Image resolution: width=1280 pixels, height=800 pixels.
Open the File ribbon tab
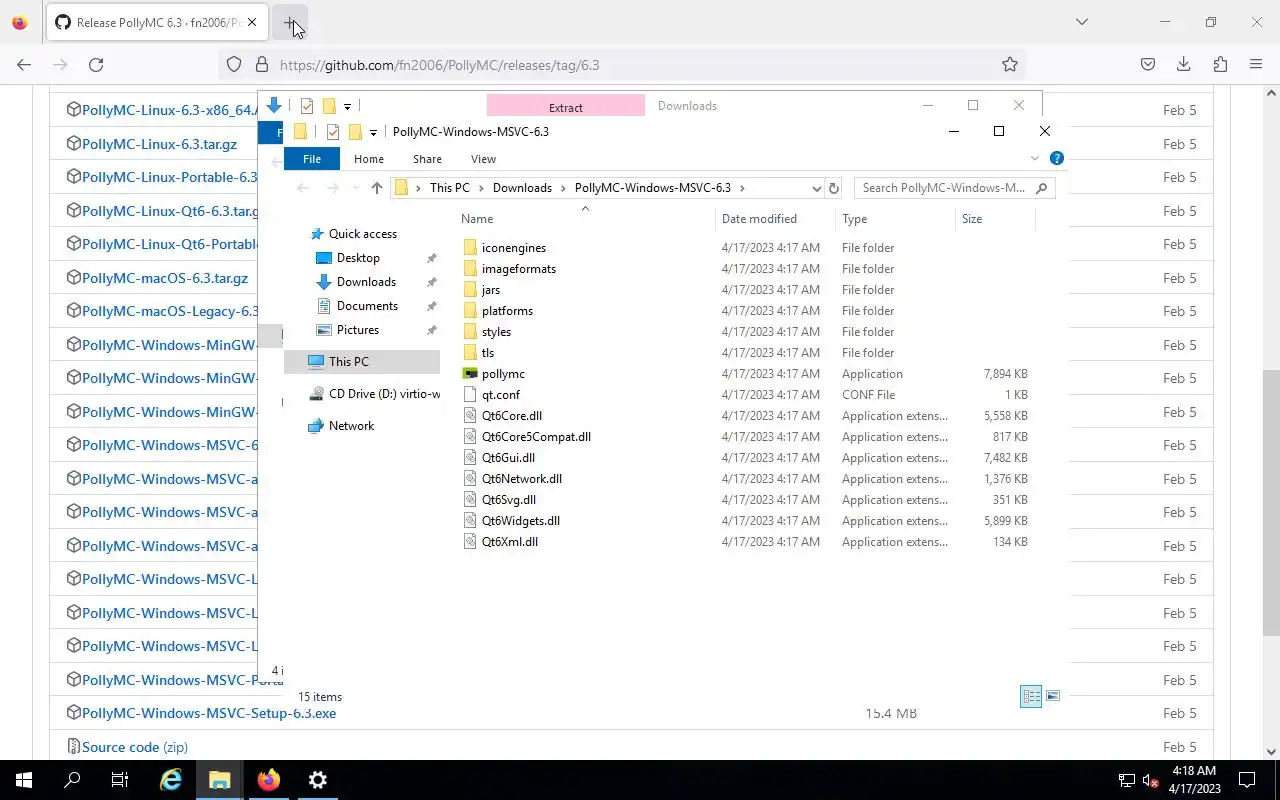pos(312,159)
